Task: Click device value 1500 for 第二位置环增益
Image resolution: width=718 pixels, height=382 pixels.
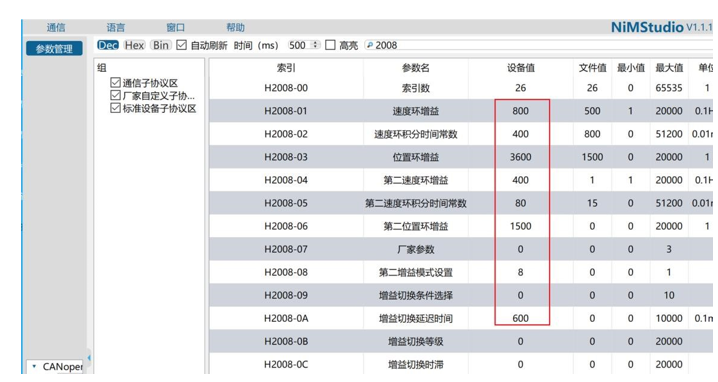Action: pos(521,226)
